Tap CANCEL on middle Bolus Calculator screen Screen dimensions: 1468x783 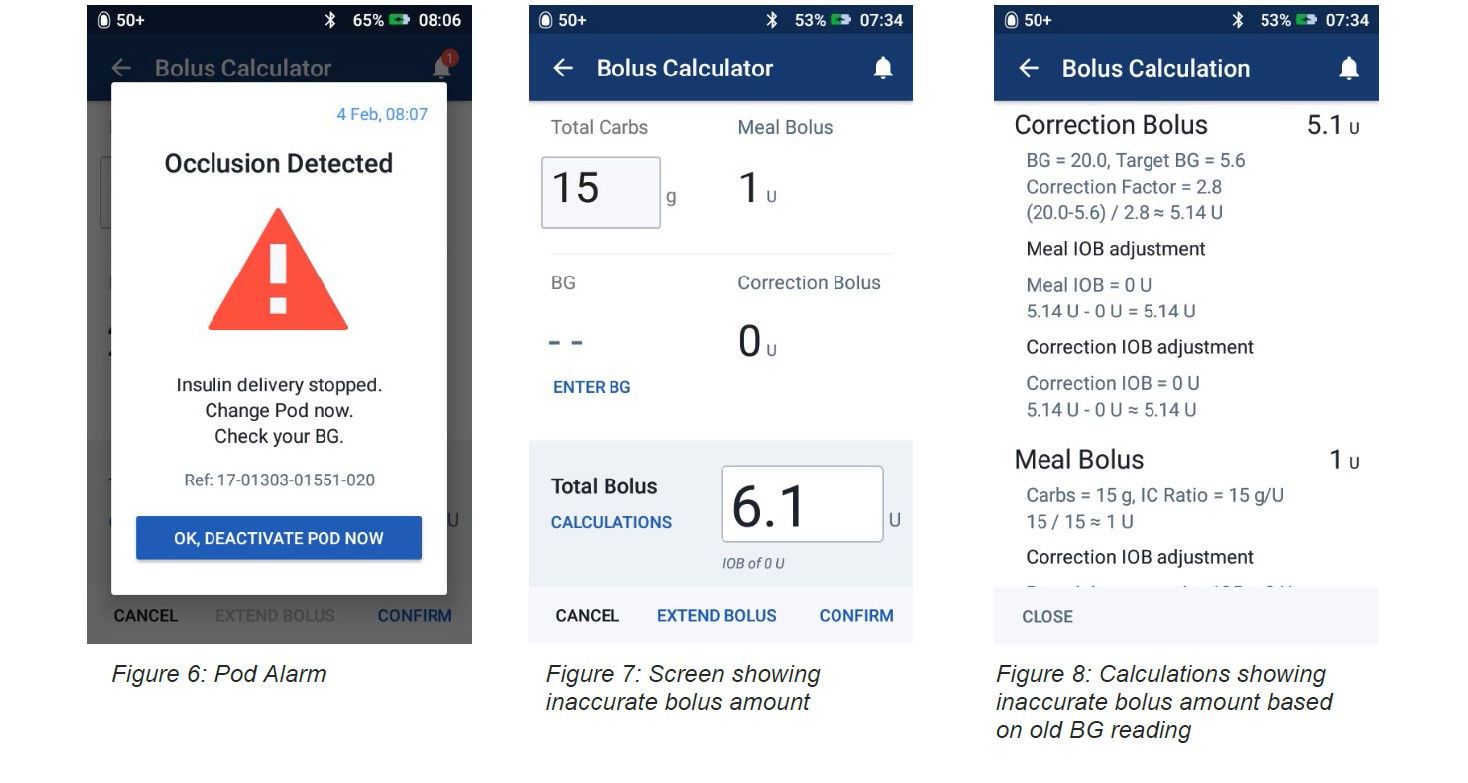click(587, 616)
